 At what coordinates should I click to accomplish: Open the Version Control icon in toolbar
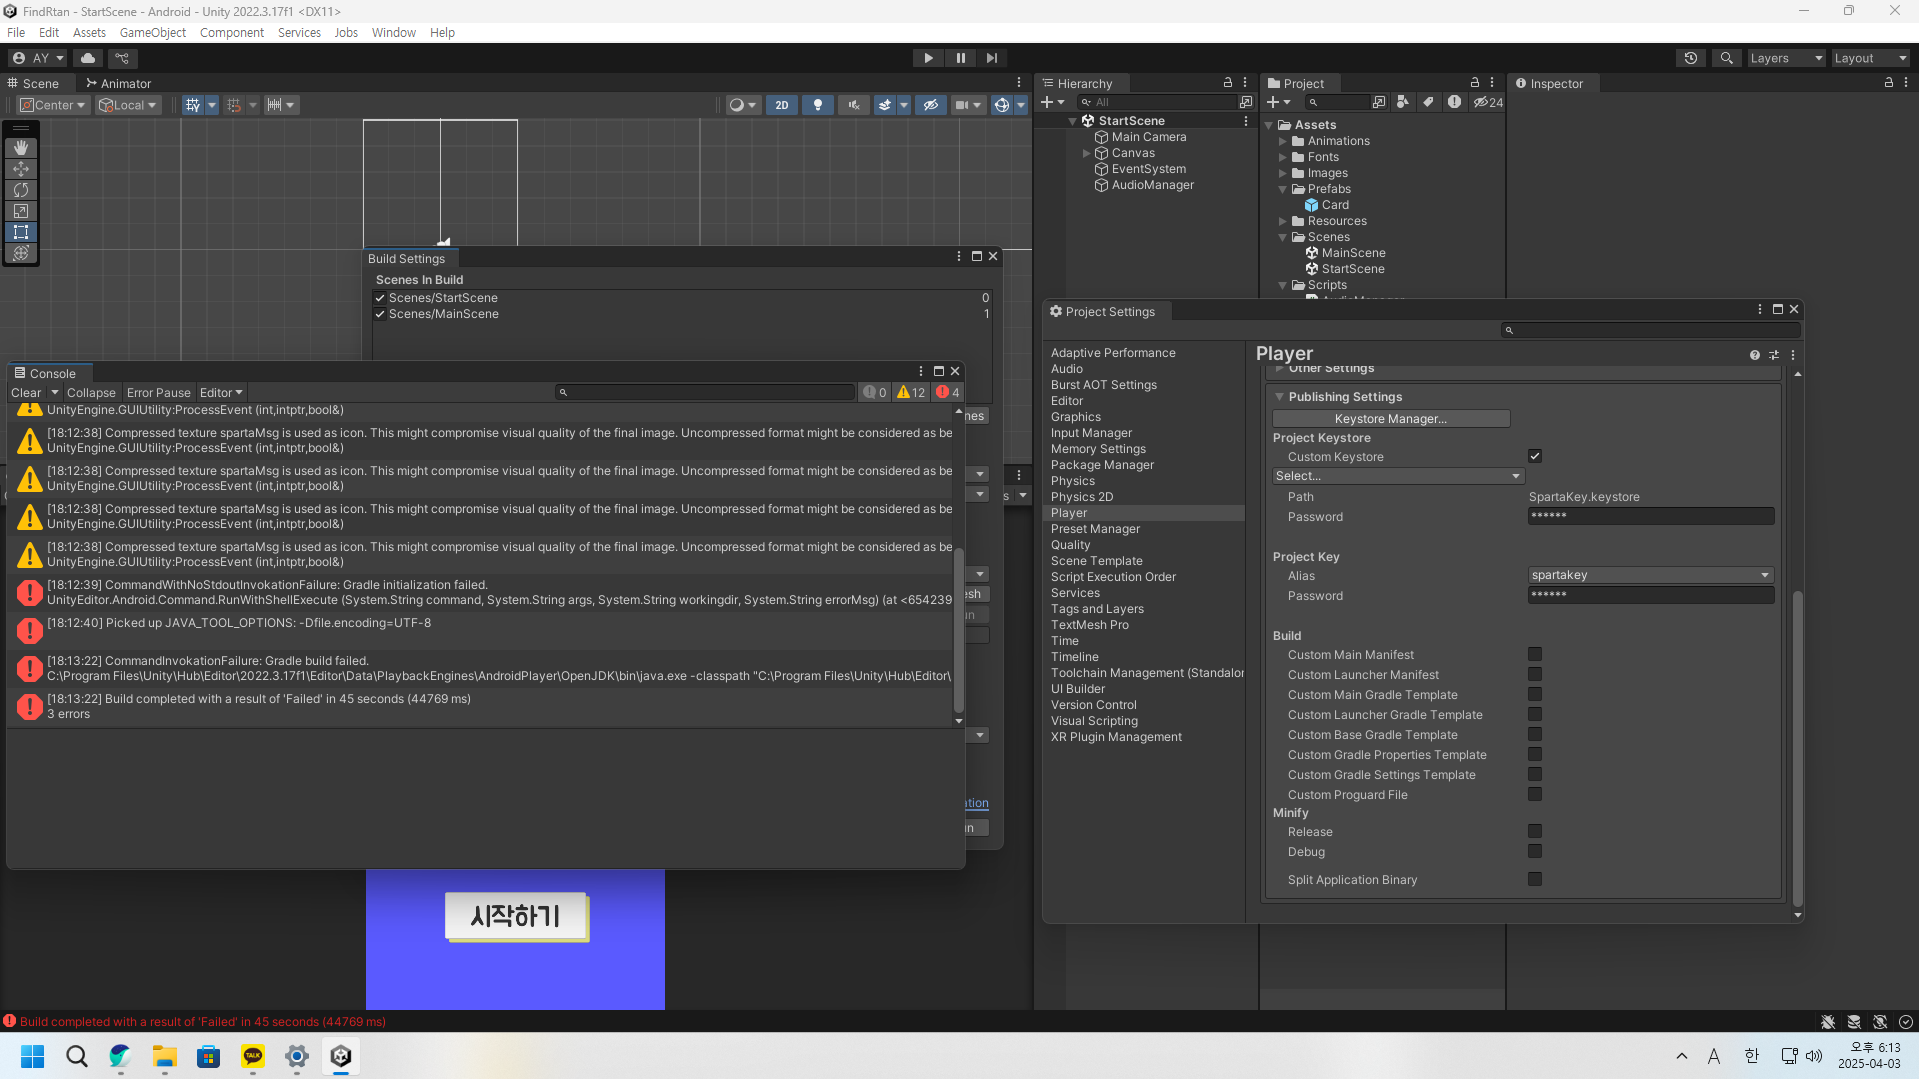pos(122,58)
